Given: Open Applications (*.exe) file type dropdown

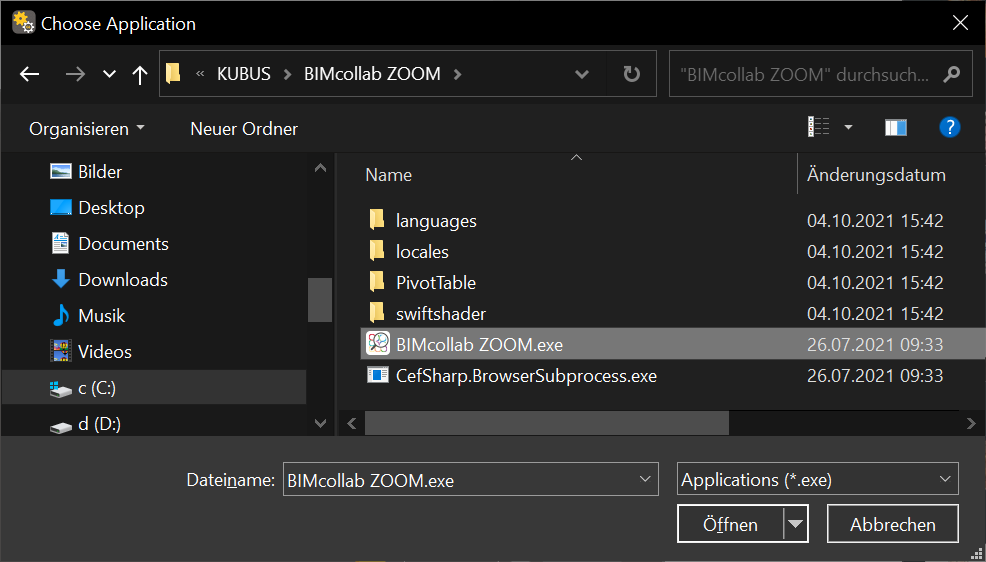Looking at the screenshot, I should (817, 480).
